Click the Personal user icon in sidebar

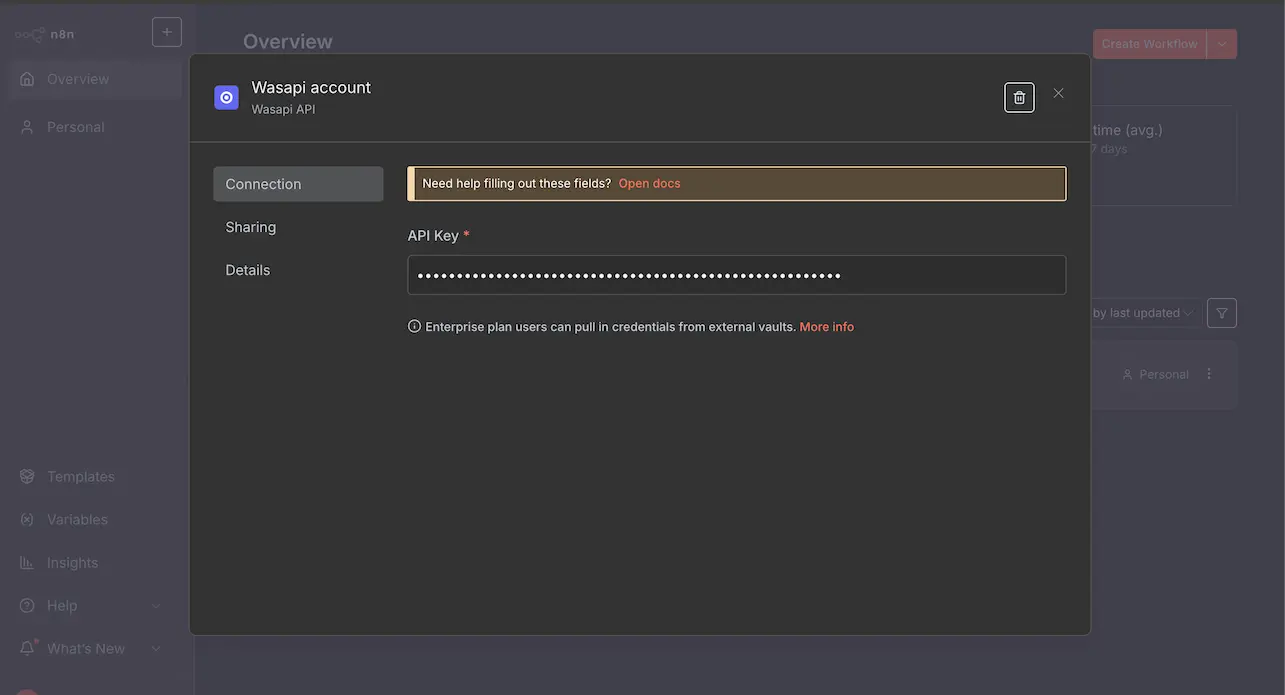(x=27, y=127)
